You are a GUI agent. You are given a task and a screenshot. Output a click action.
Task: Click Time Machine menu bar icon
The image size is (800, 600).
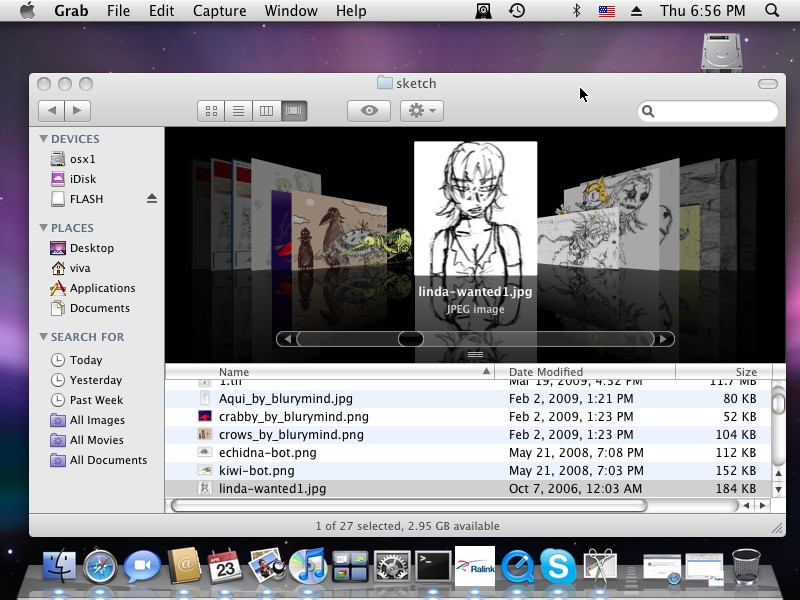(517, 11)
